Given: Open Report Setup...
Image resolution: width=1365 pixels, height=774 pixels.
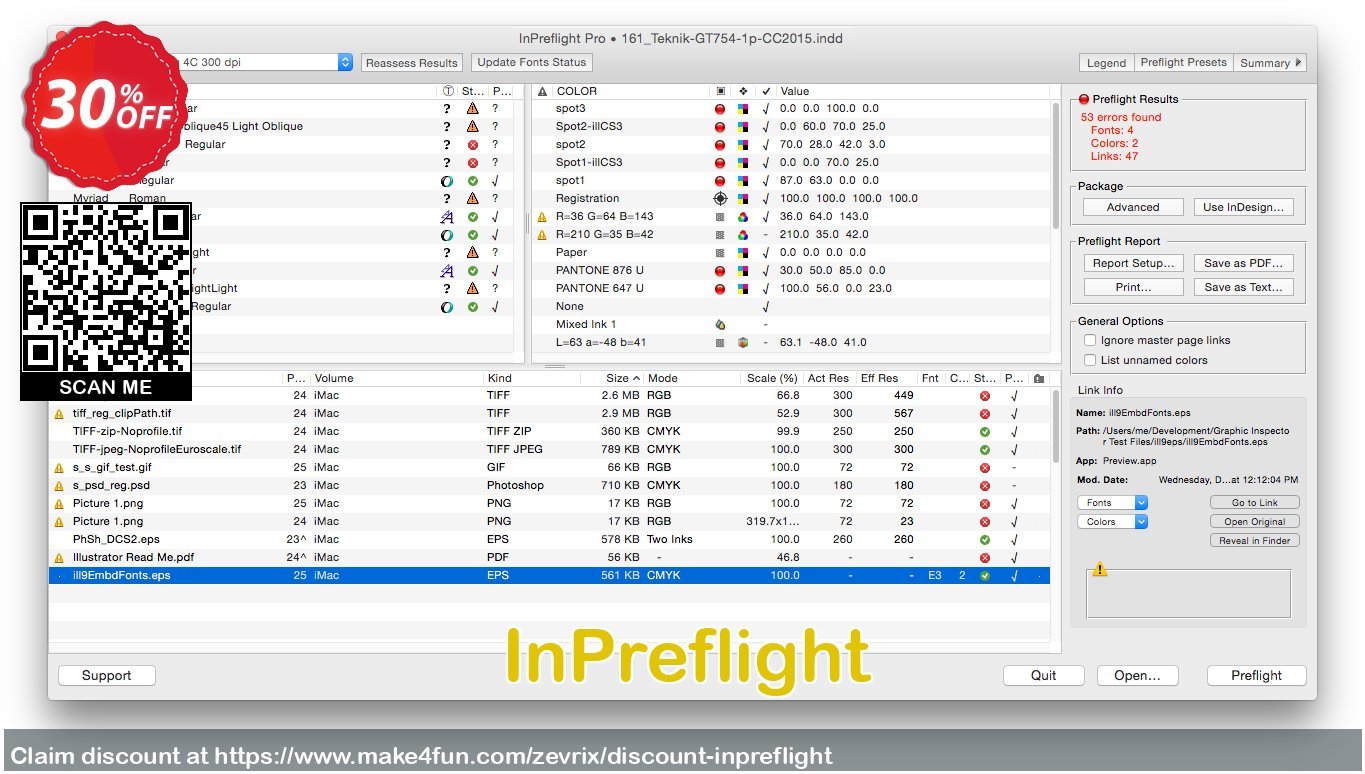Looking at the screenshot, I should 1132,263.
